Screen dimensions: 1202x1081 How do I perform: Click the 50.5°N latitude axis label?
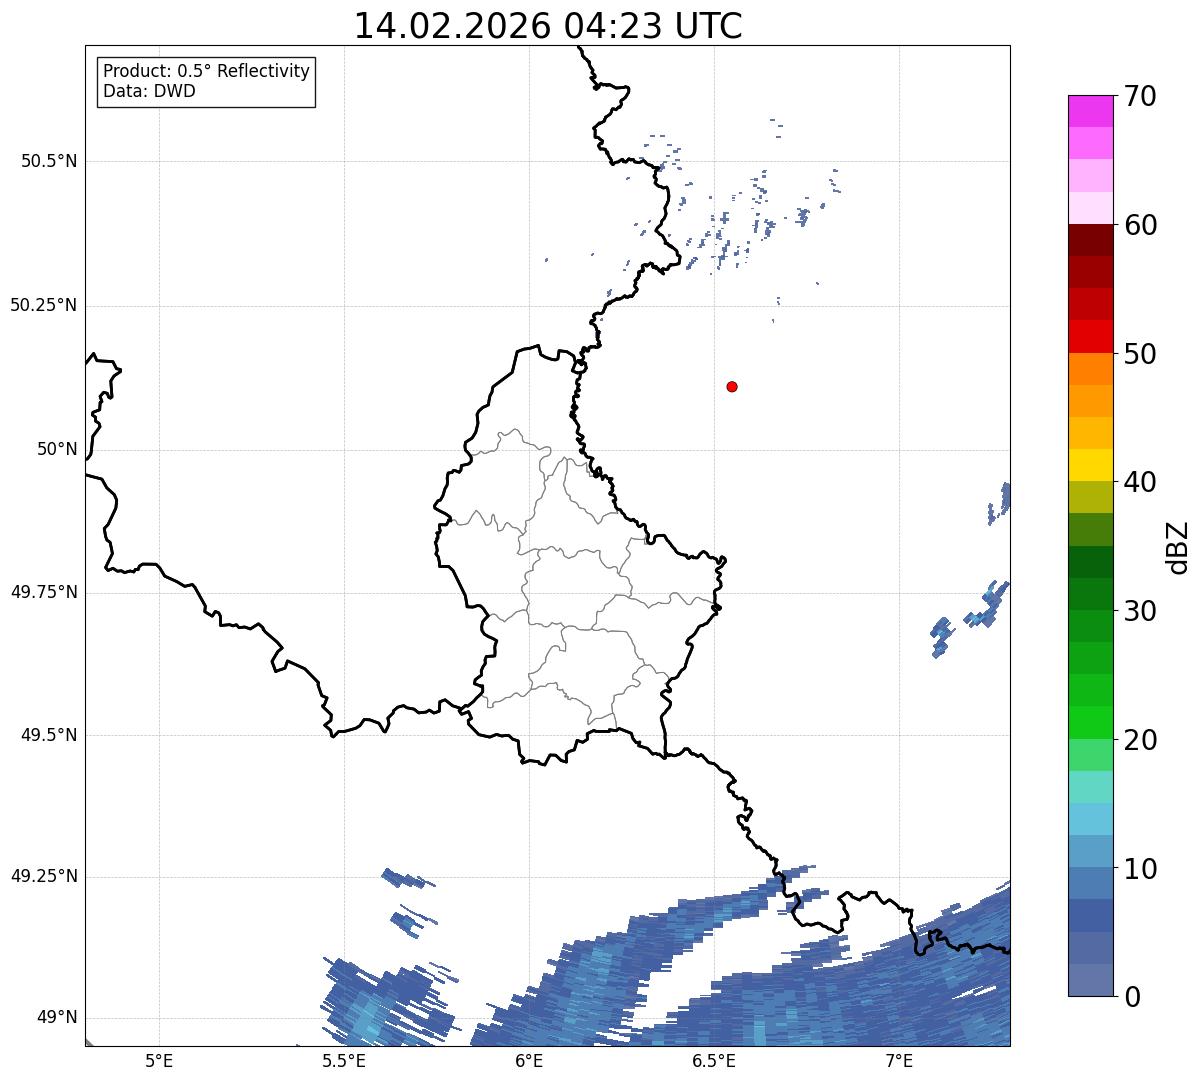pos(49,161)
